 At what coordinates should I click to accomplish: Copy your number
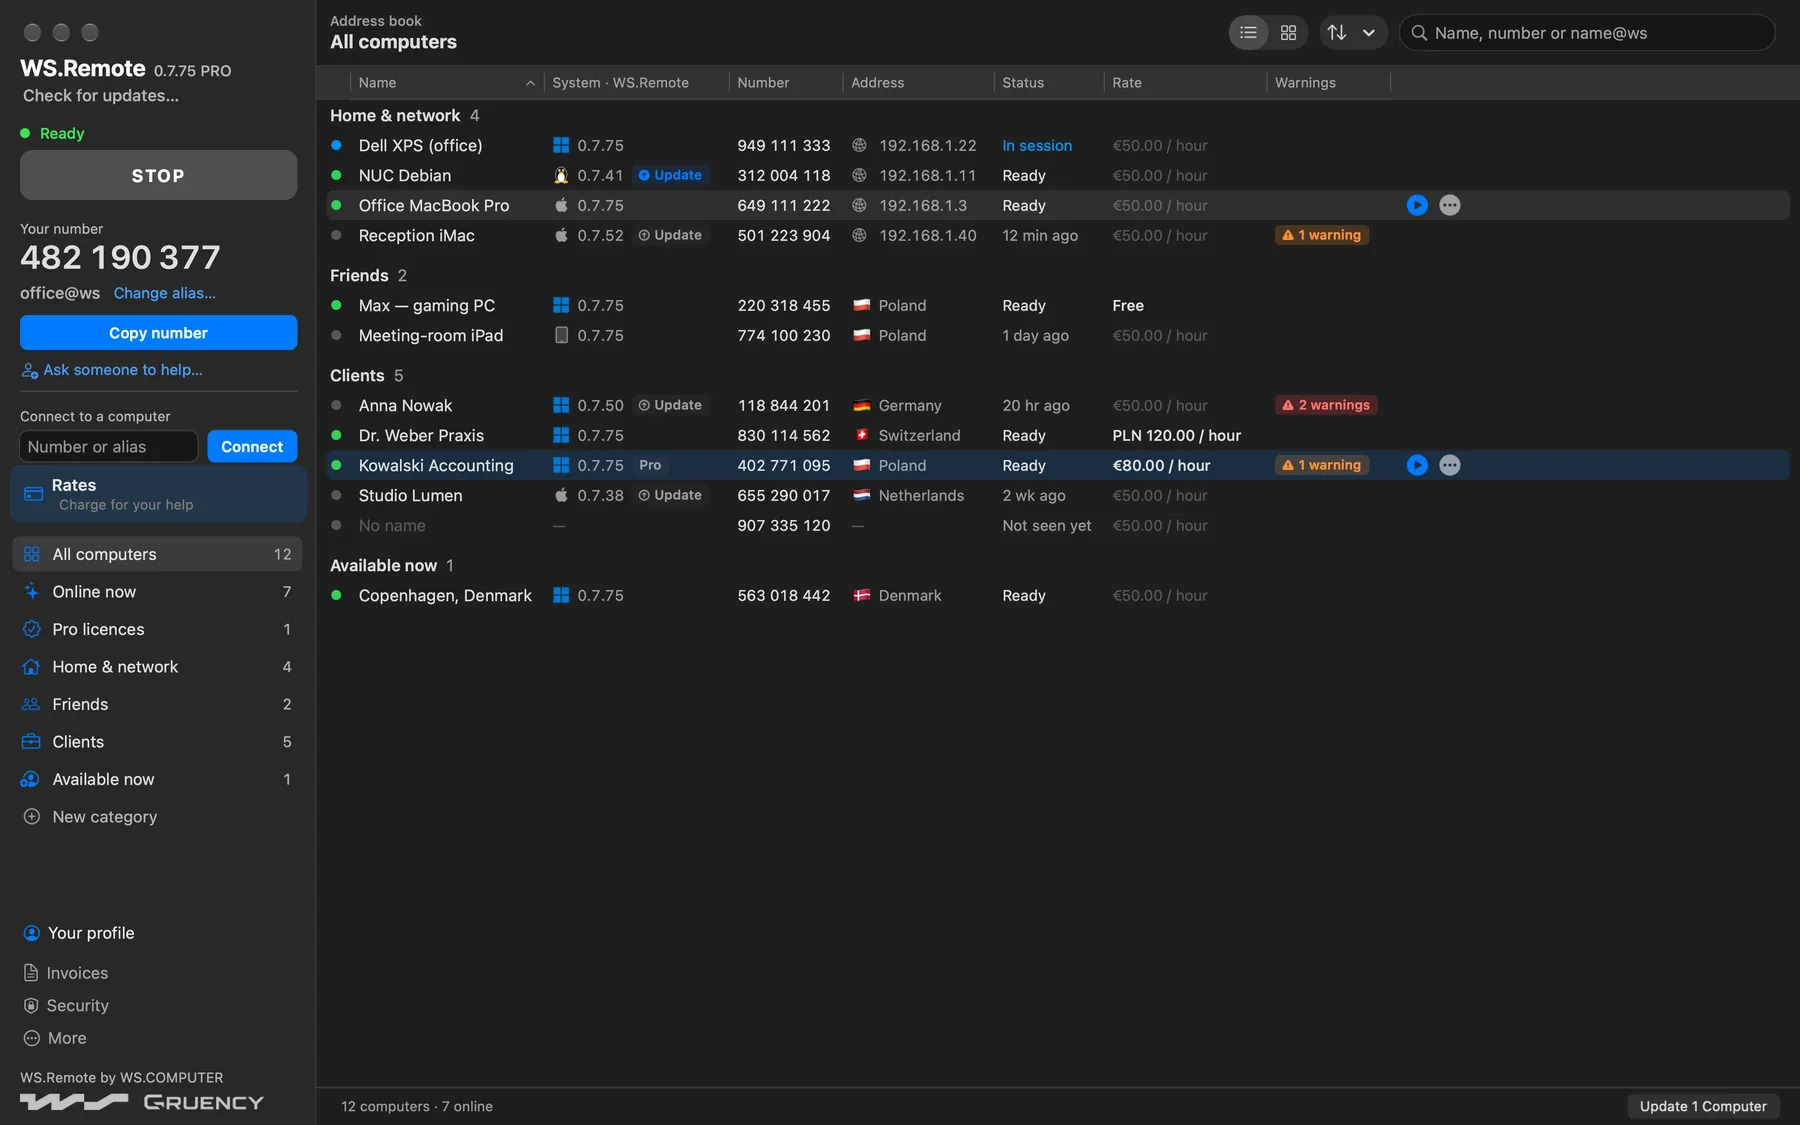158,333
